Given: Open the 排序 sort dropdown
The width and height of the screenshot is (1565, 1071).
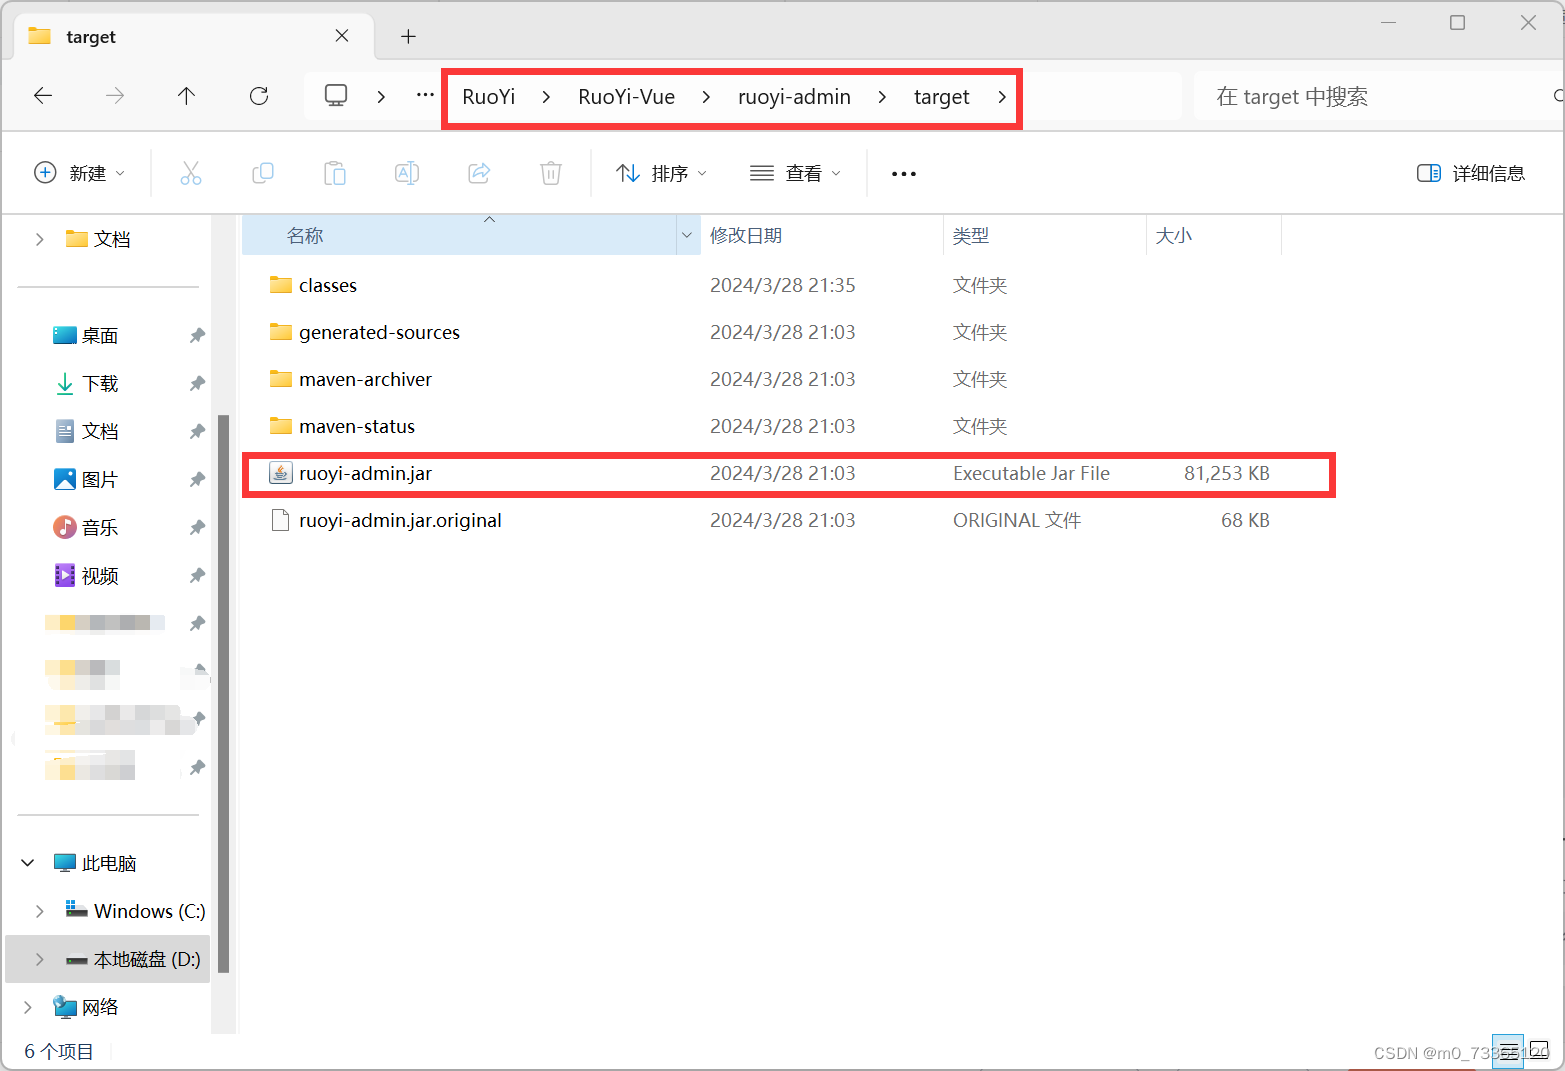Looking at the screenshot, I should click(x=662, y=172).
